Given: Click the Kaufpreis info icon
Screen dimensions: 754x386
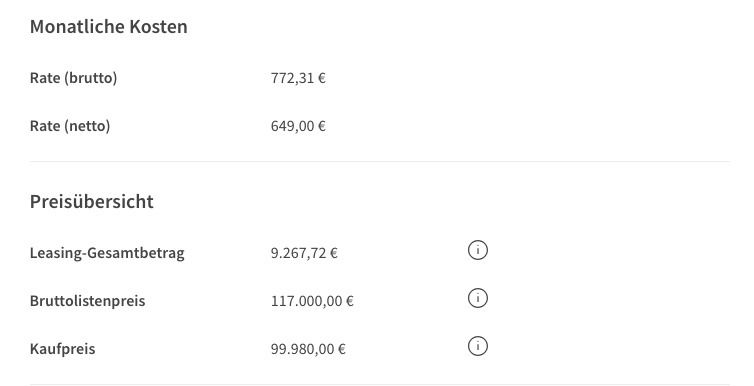Looking at the screenshot, I should [478, 346].
